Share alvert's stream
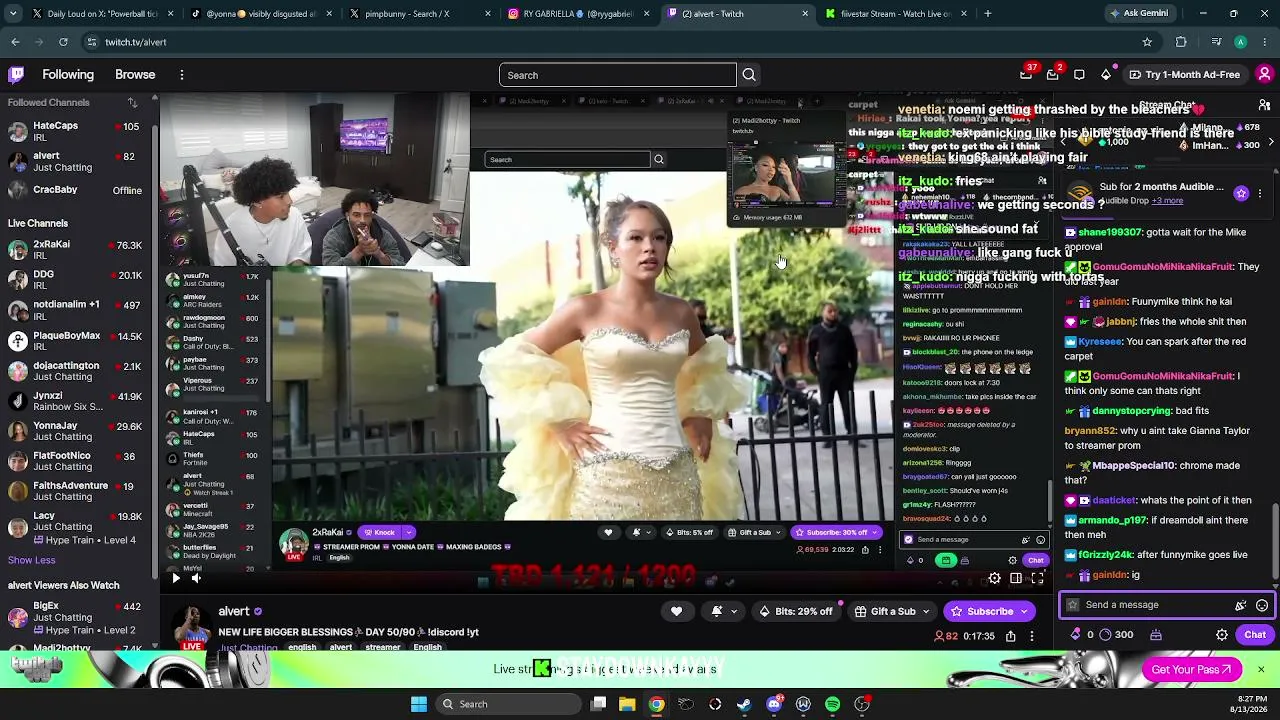Viewport: 1280px width, 720px height. pyautogui.click(x=1011, y=636)
